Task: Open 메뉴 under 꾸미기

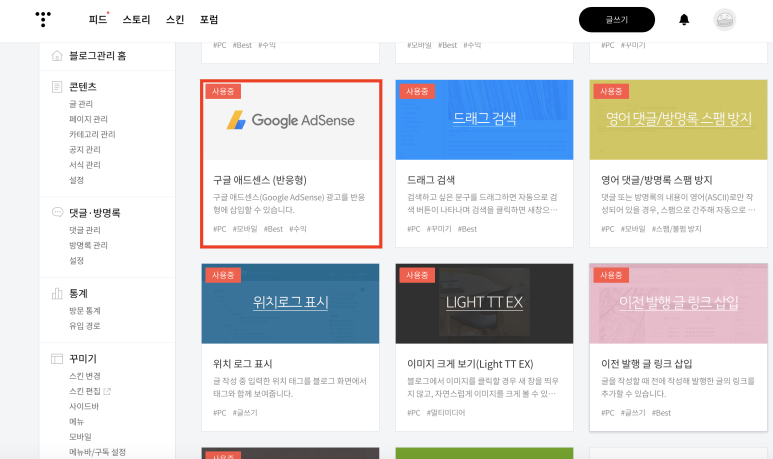Action: [x=76, y=422]
